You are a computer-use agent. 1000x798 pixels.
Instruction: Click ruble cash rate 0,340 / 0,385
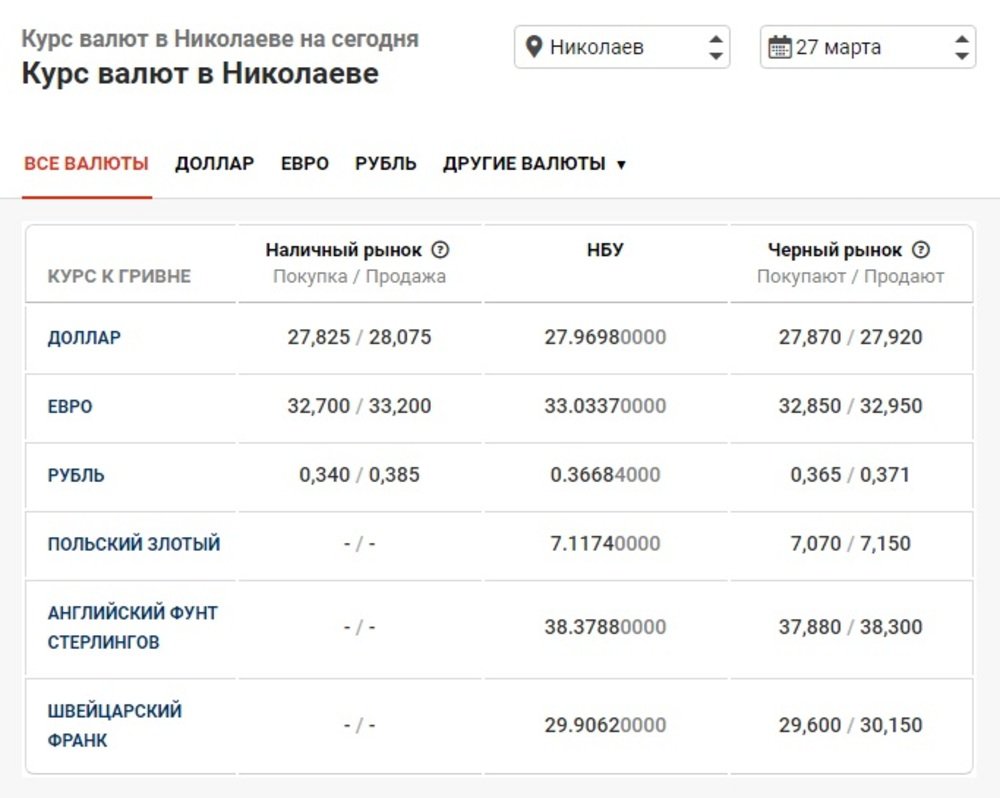pyautogui.click(x=359, y=475)
